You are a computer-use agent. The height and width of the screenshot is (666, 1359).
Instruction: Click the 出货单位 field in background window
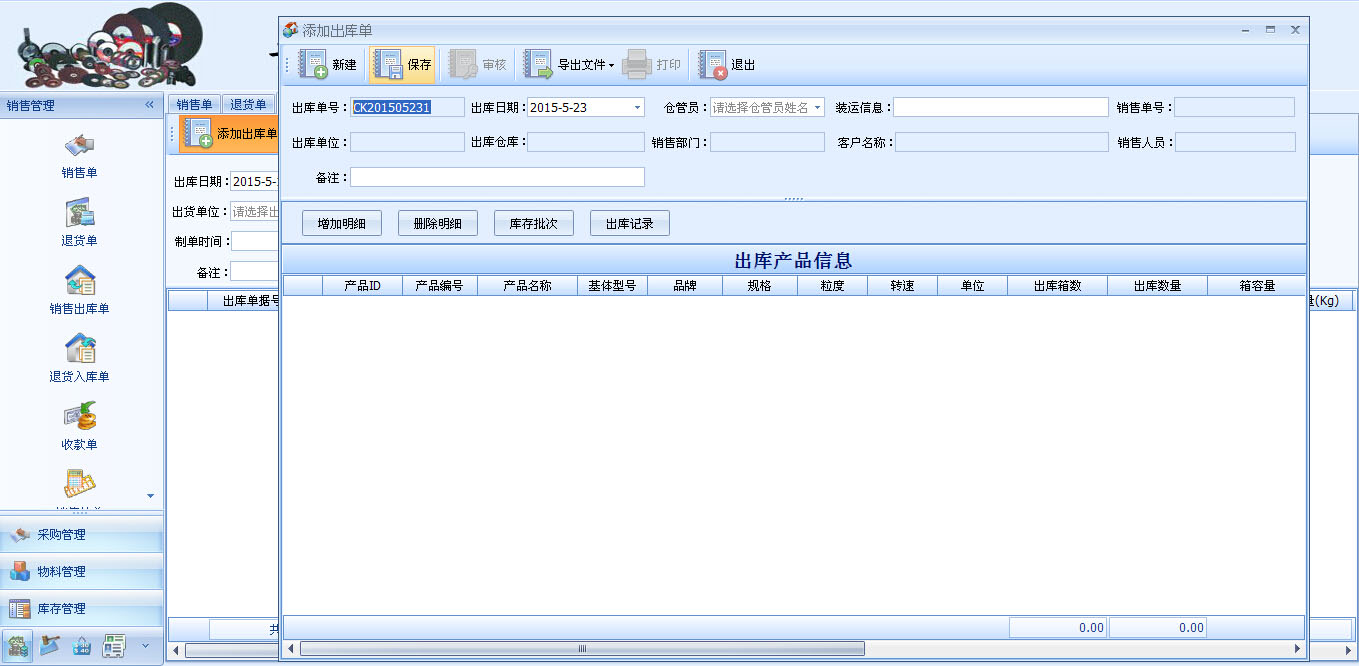(254, 212)
